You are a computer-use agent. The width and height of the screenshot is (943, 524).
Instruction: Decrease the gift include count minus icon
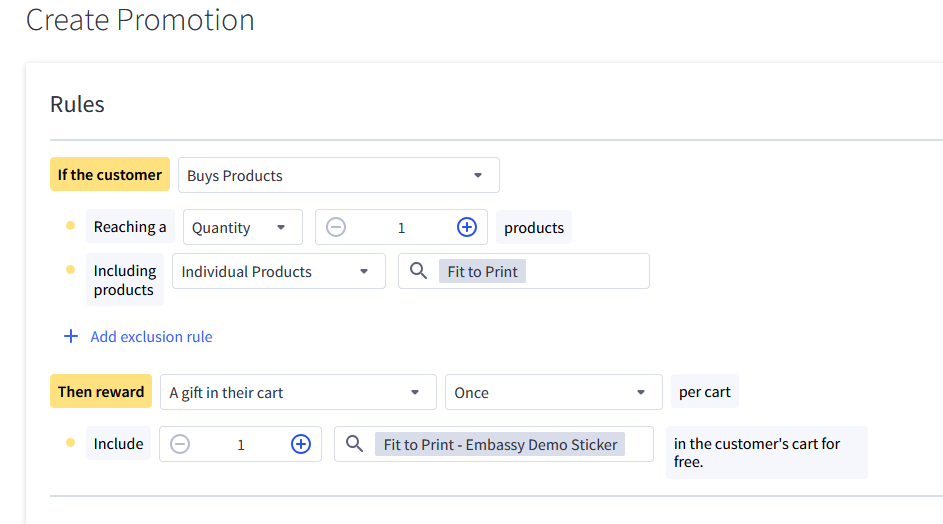tap(180, 445)
